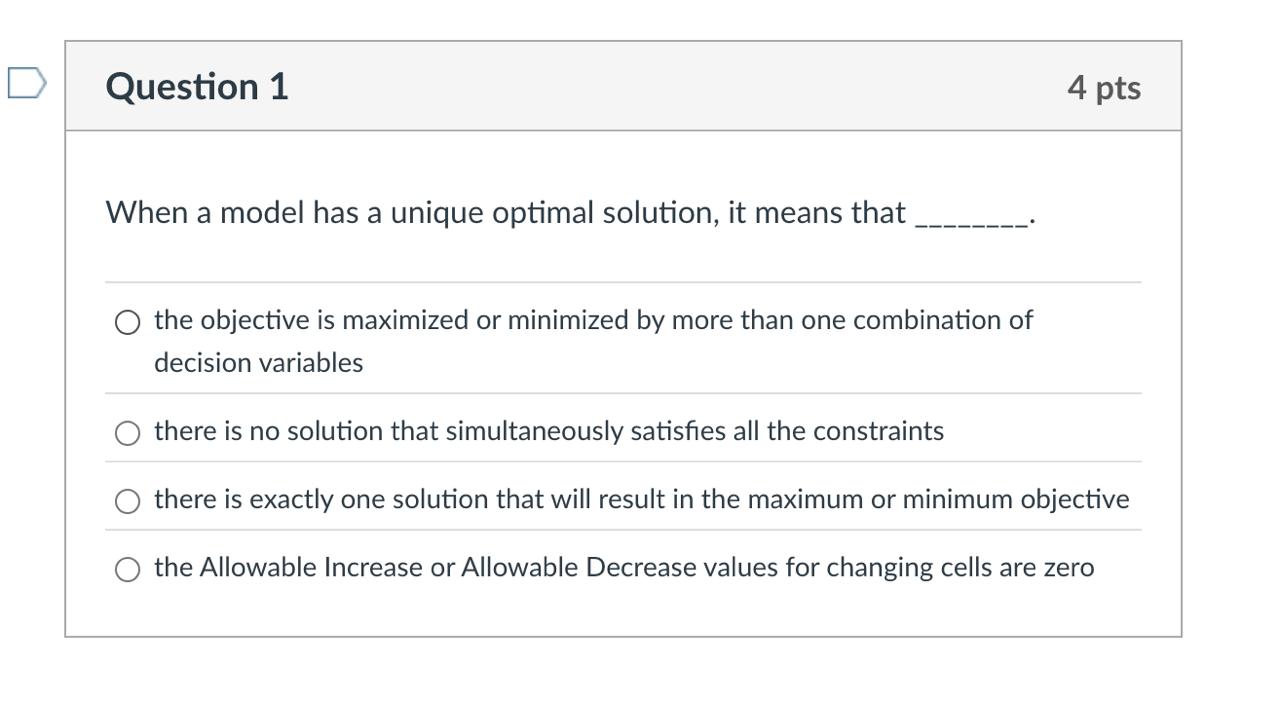
Task: Click the Question 1 header bar
Action: pyautogui.click(x=620, y=87)
